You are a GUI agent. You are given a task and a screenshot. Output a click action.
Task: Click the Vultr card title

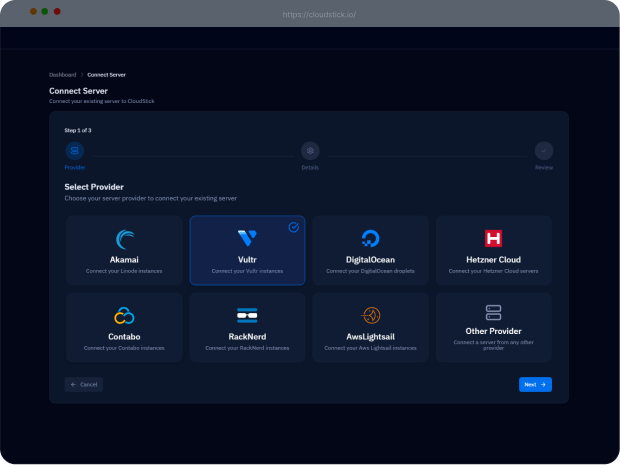click(247, 260)
